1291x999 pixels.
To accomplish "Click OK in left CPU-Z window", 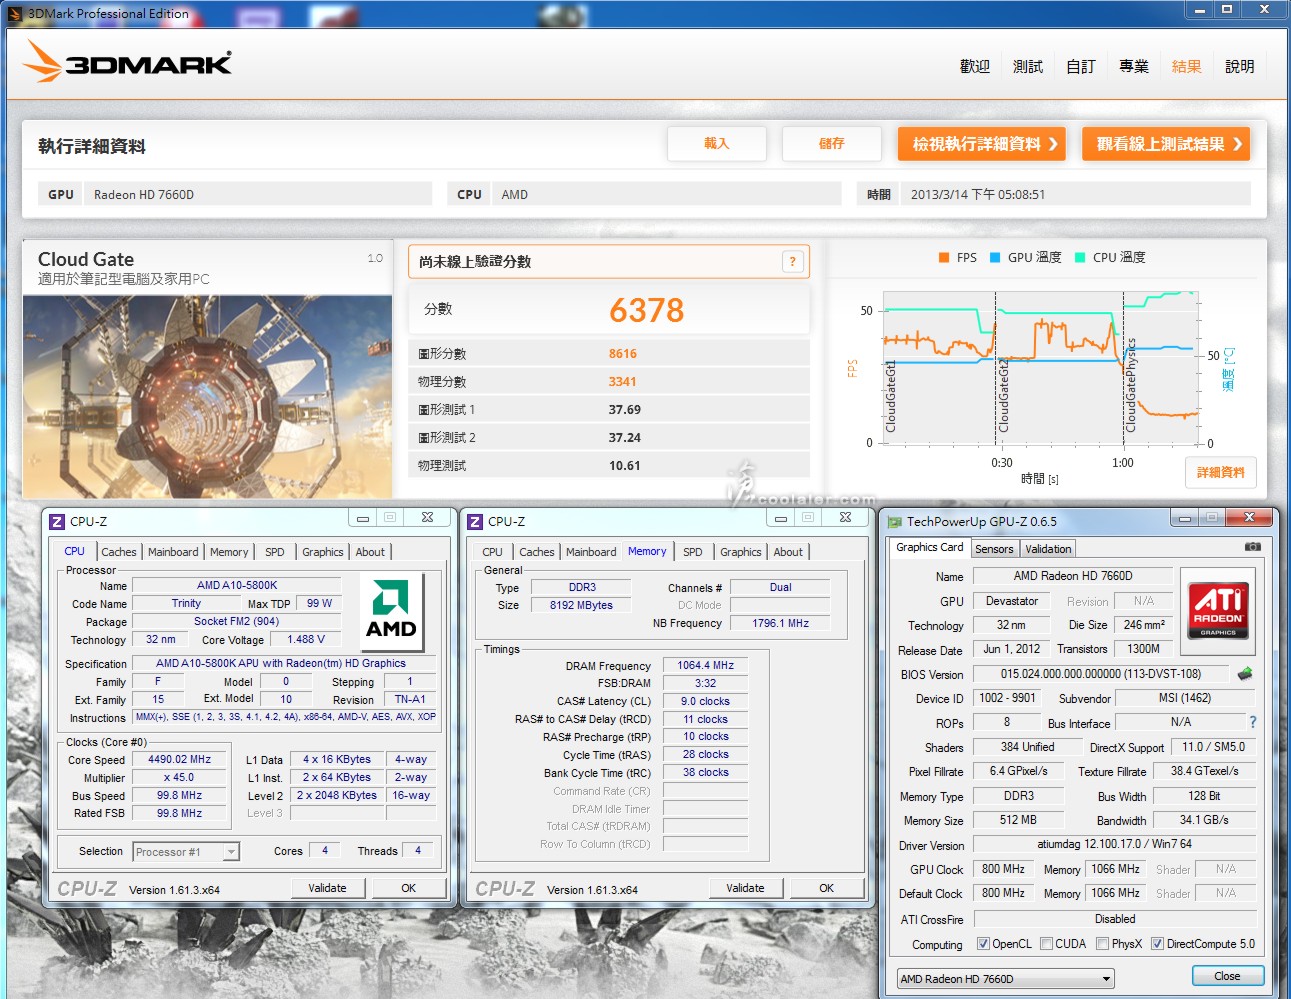I will click(x=408, y=888).
